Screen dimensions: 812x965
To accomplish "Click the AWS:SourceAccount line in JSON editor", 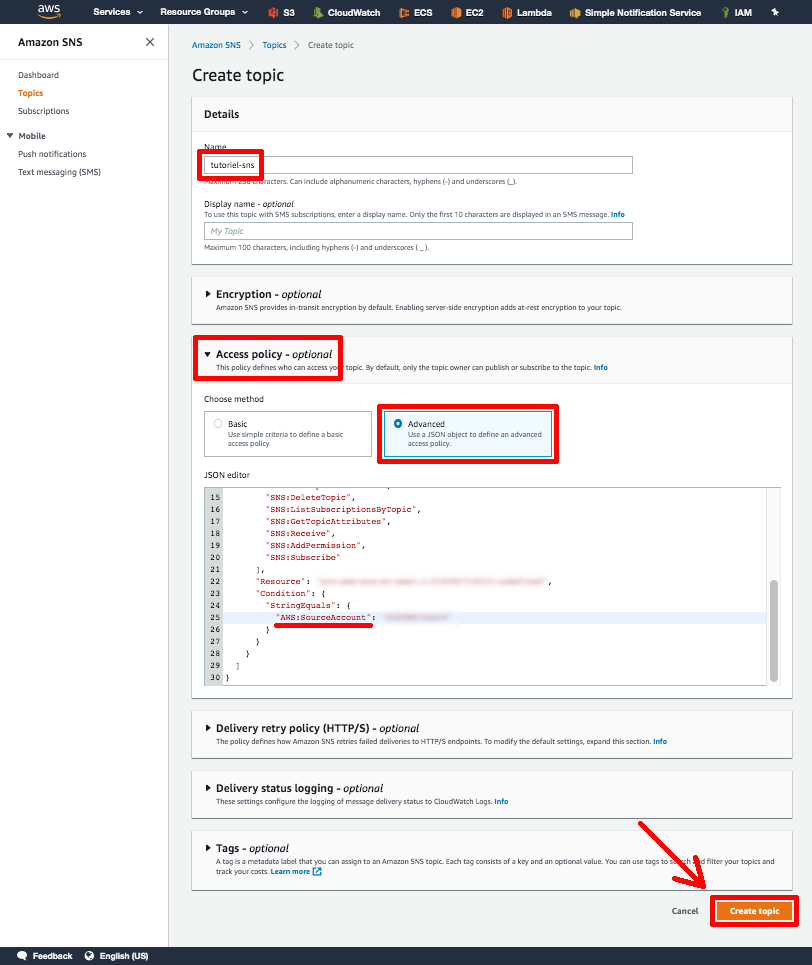I will (x=324, y=617).
